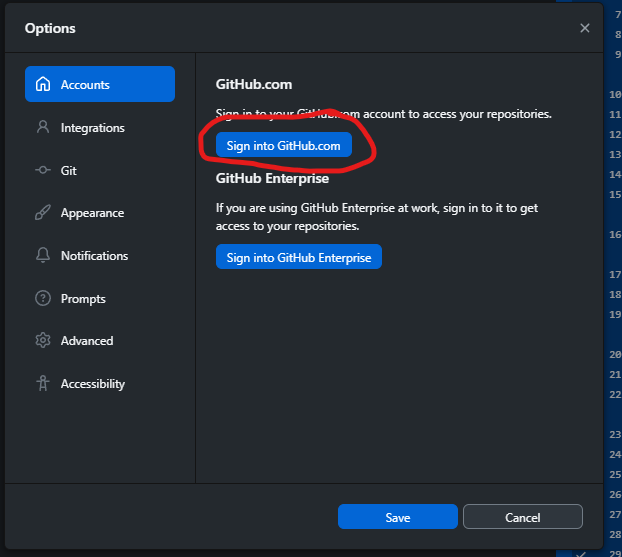This screenshot has width=622, height=557.
Task: Click the Accounts home icon
Action: tap(43, 84)
